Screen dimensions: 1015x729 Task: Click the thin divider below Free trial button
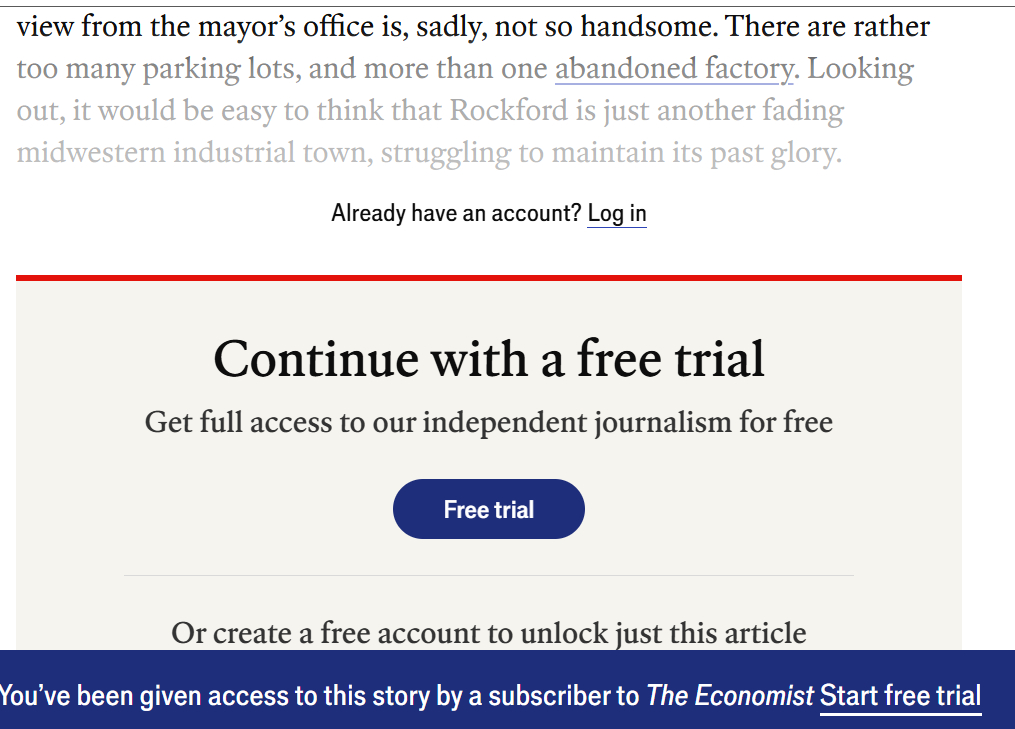coord(489,576)
